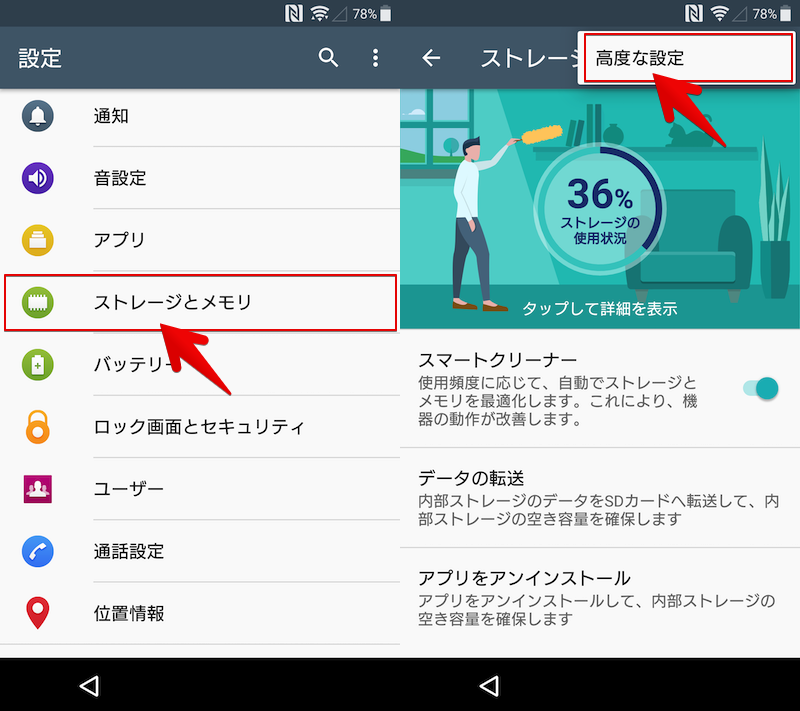800x711 pixels.
Task: Tap タップして詳細を表示 text on banner
Action: 600,308
